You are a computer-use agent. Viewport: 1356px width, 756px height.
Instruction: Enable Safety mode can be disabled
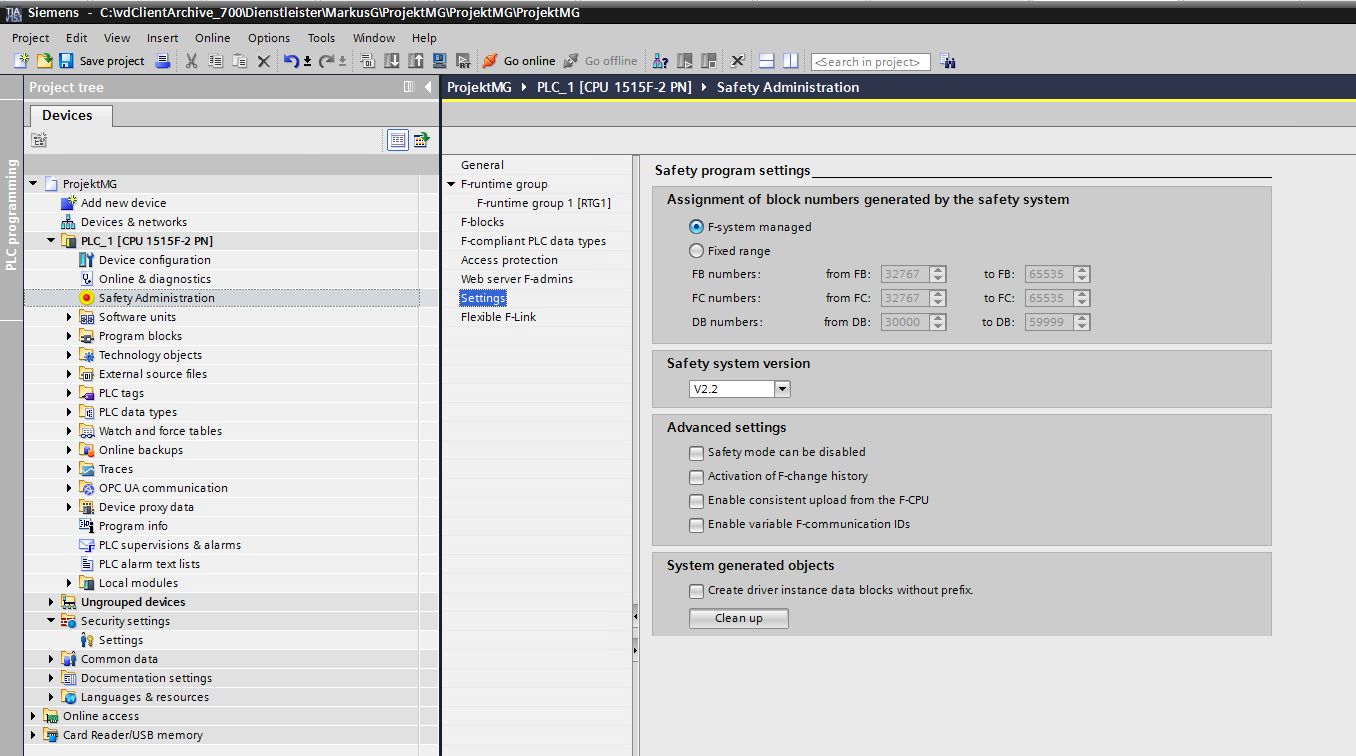(x=697, y=453)
